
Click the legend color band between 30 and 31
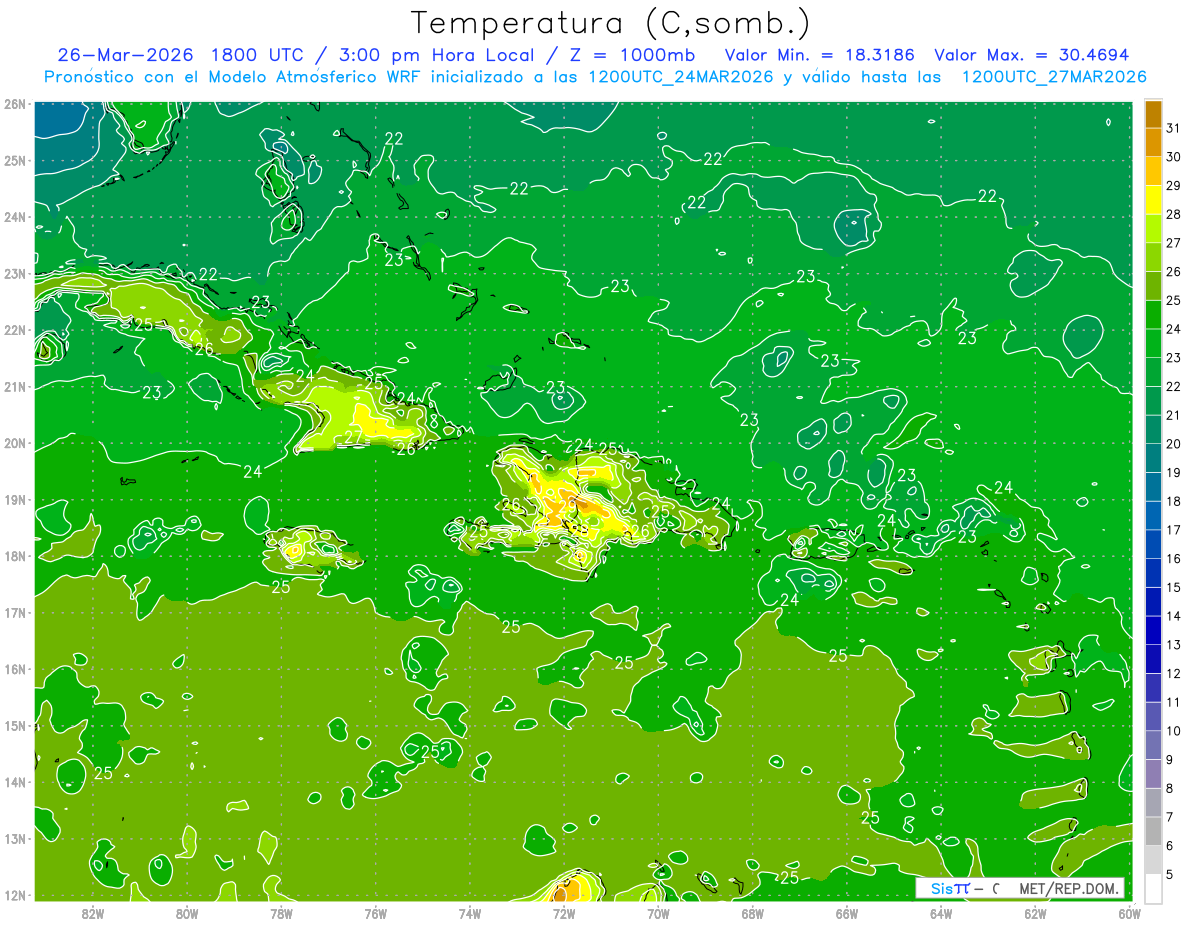1153,142
